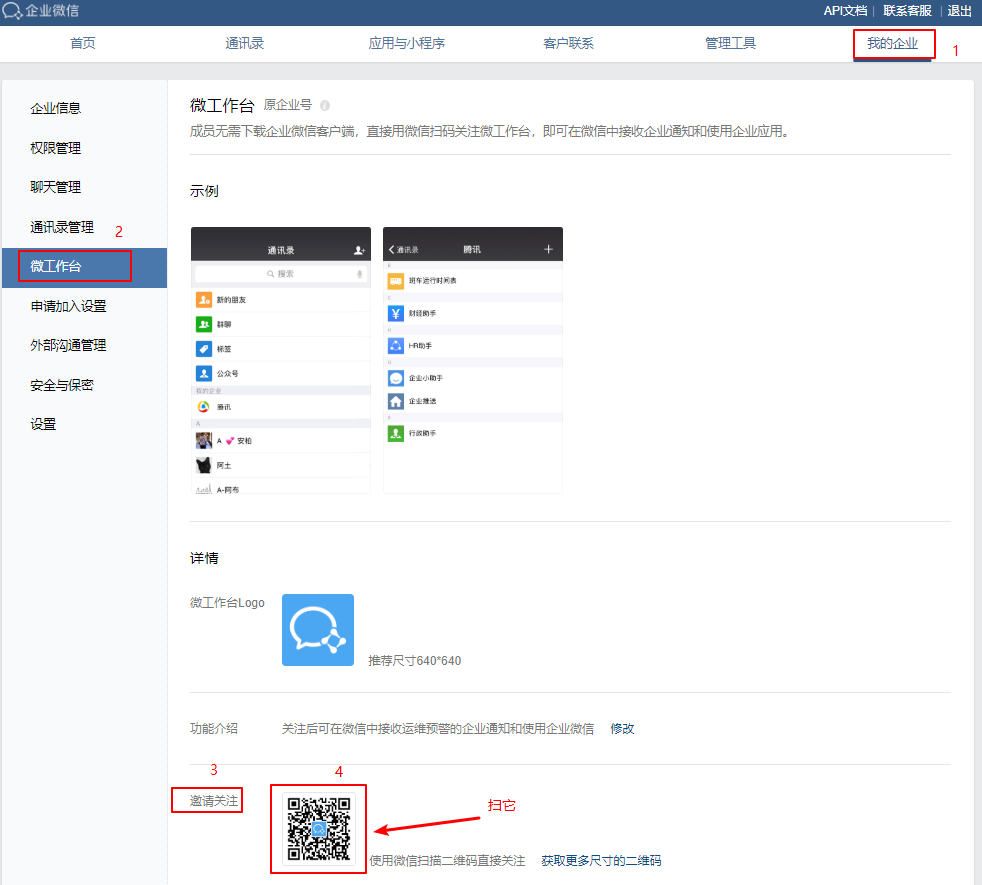Click the 推荐尺寸640*640 text
The image size is (982, 885).
coord(415,661)
